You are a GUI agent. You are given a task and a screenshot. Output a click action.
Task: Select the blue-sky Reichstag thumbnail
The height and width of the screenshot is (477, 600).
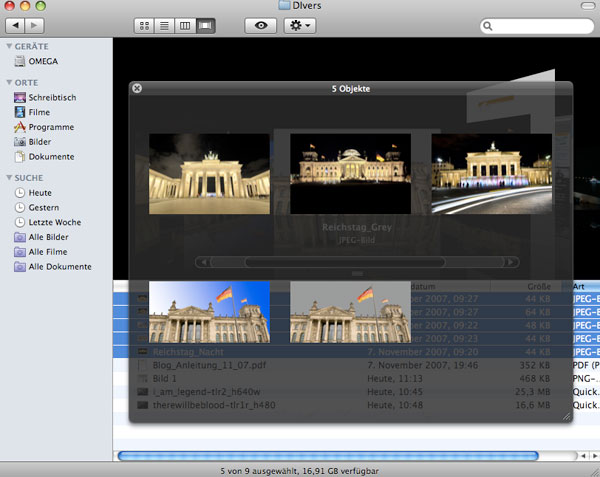(209, 312)
